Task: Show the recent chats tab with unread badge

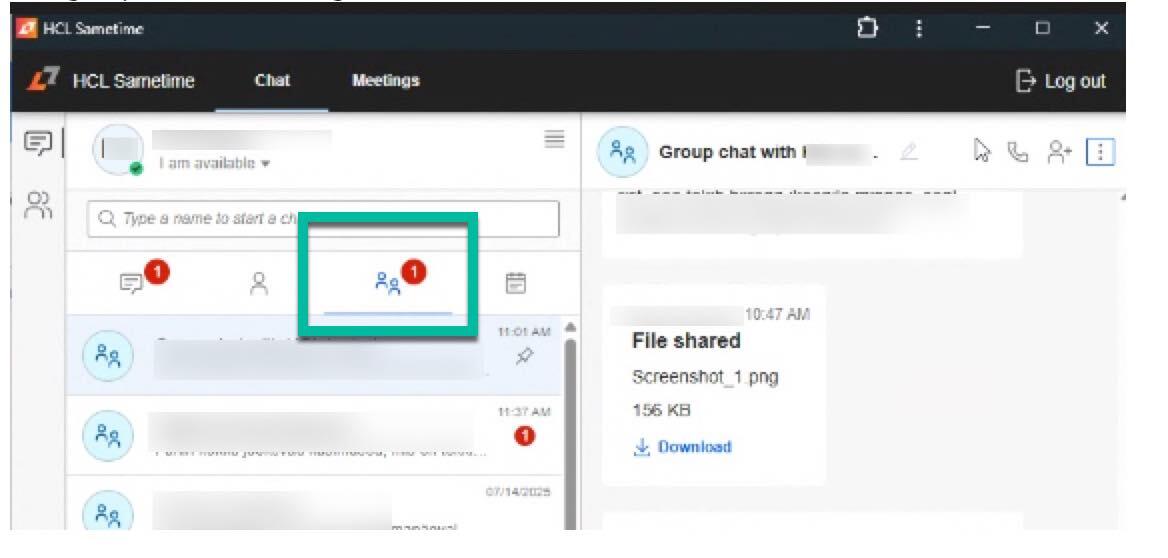Action: 132,284
